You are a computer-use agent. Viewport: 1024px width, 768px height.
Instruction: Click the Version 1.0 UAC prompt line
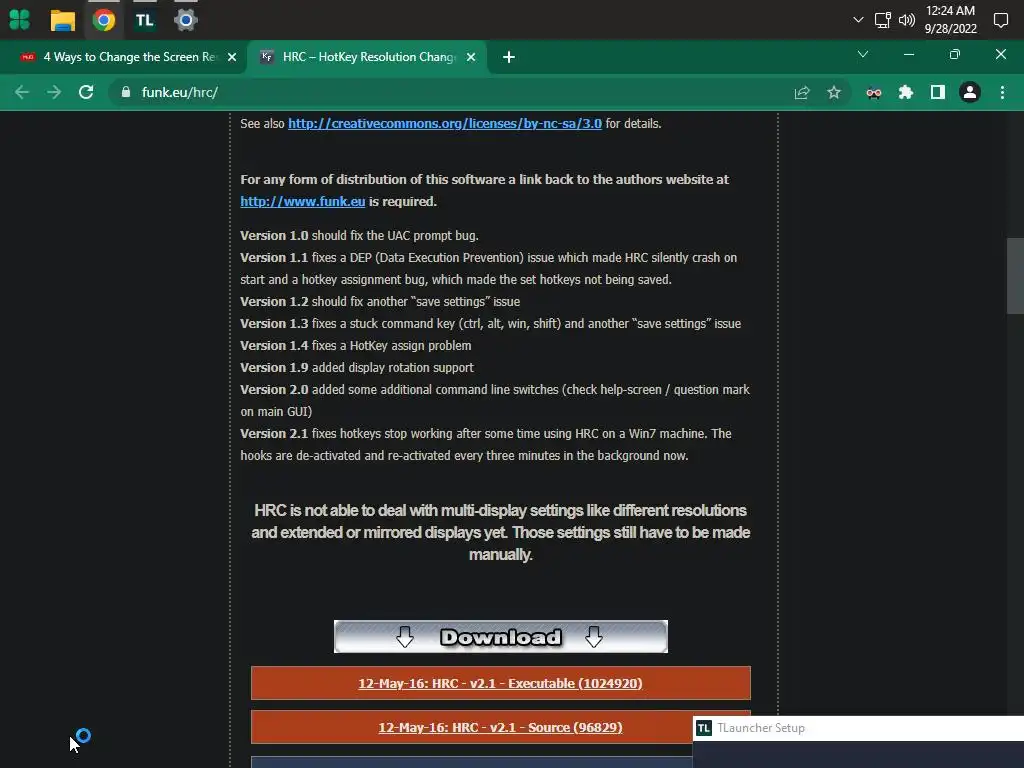359,235
